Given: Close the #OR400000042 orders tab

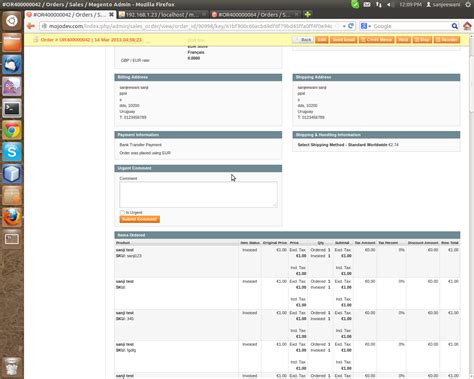Looking at the screenshot, I should [111, 14].
